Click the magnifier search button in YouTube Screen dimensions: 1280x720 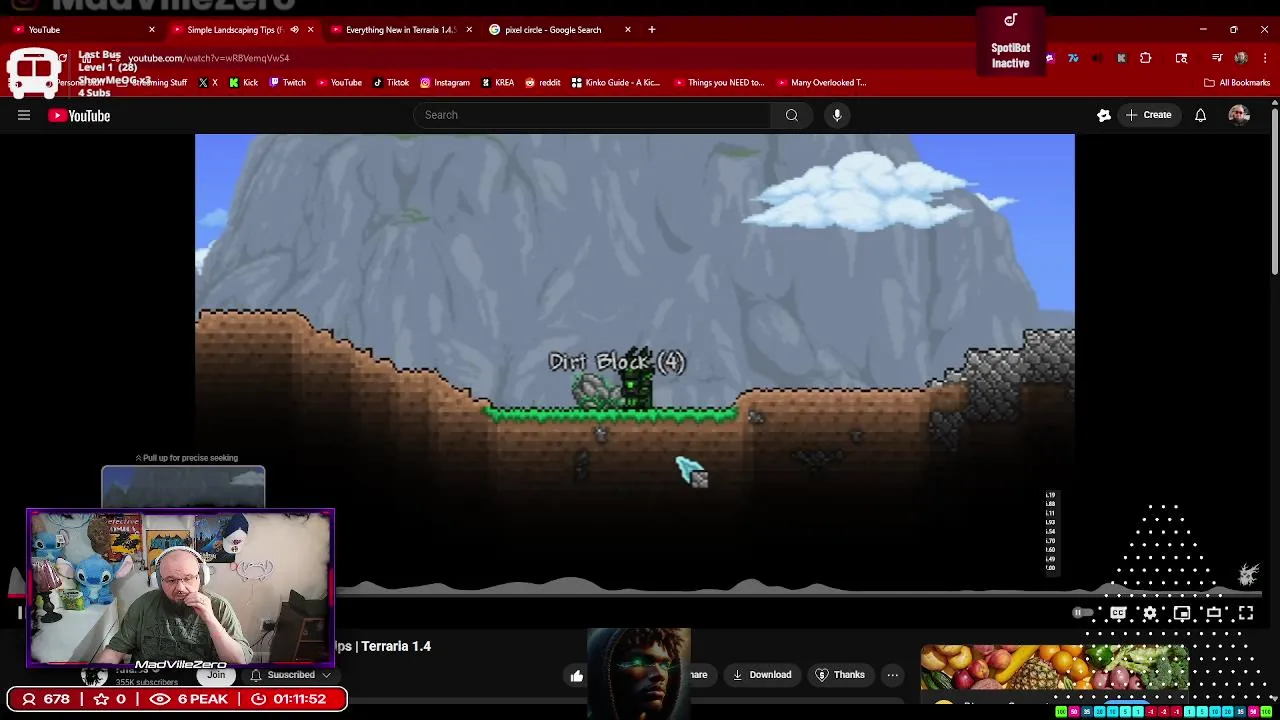click(792, 115)
